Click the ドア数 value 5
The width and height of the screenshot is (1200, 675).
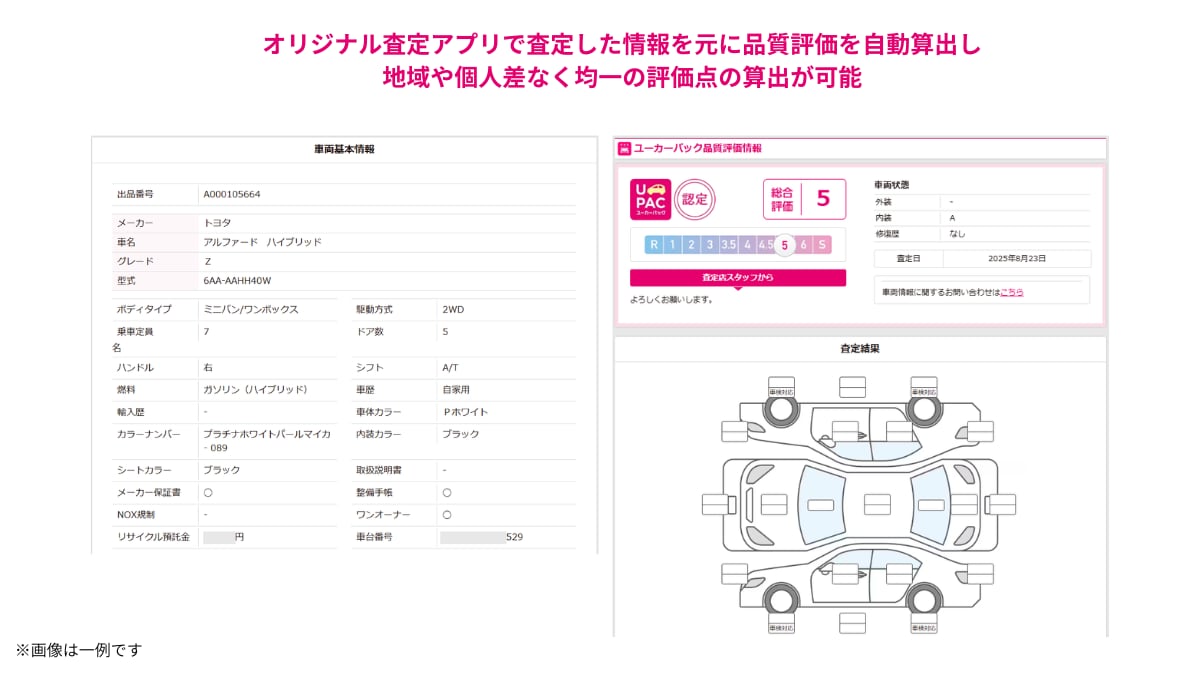(x=445, y=331)
